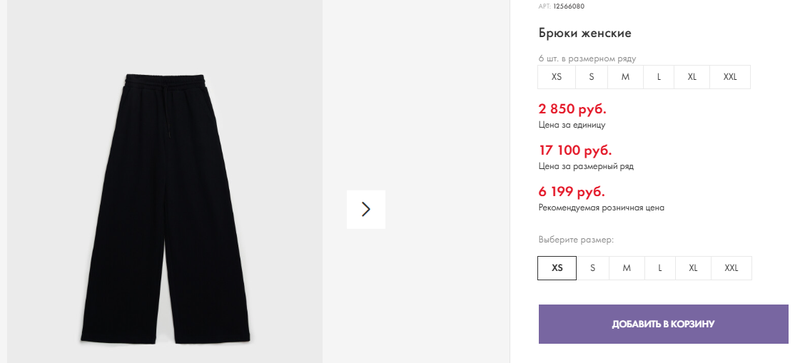Image resolution: width=800 pixels, height=363 pixels.
Task: Click S cell in size row table
Action: (591, 77)
